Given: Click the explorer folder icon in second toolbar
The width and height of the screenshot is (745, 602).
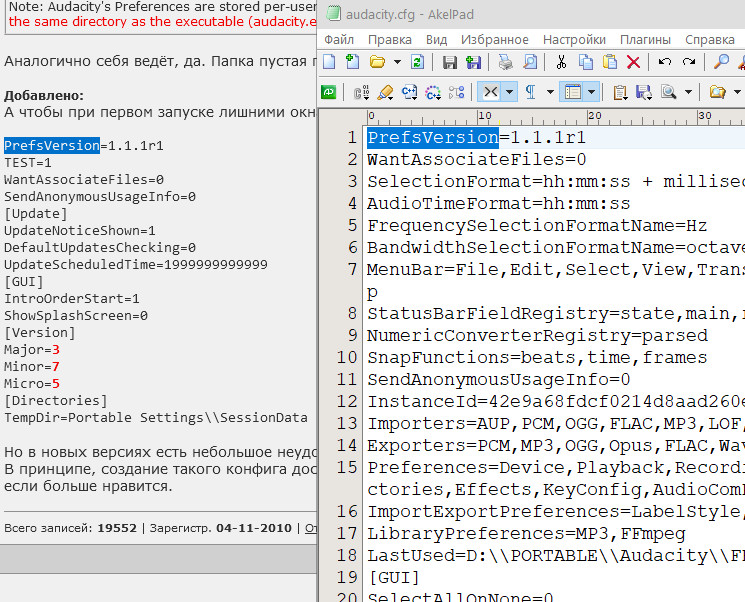Looking at the screenshot, I should (717, 92).
